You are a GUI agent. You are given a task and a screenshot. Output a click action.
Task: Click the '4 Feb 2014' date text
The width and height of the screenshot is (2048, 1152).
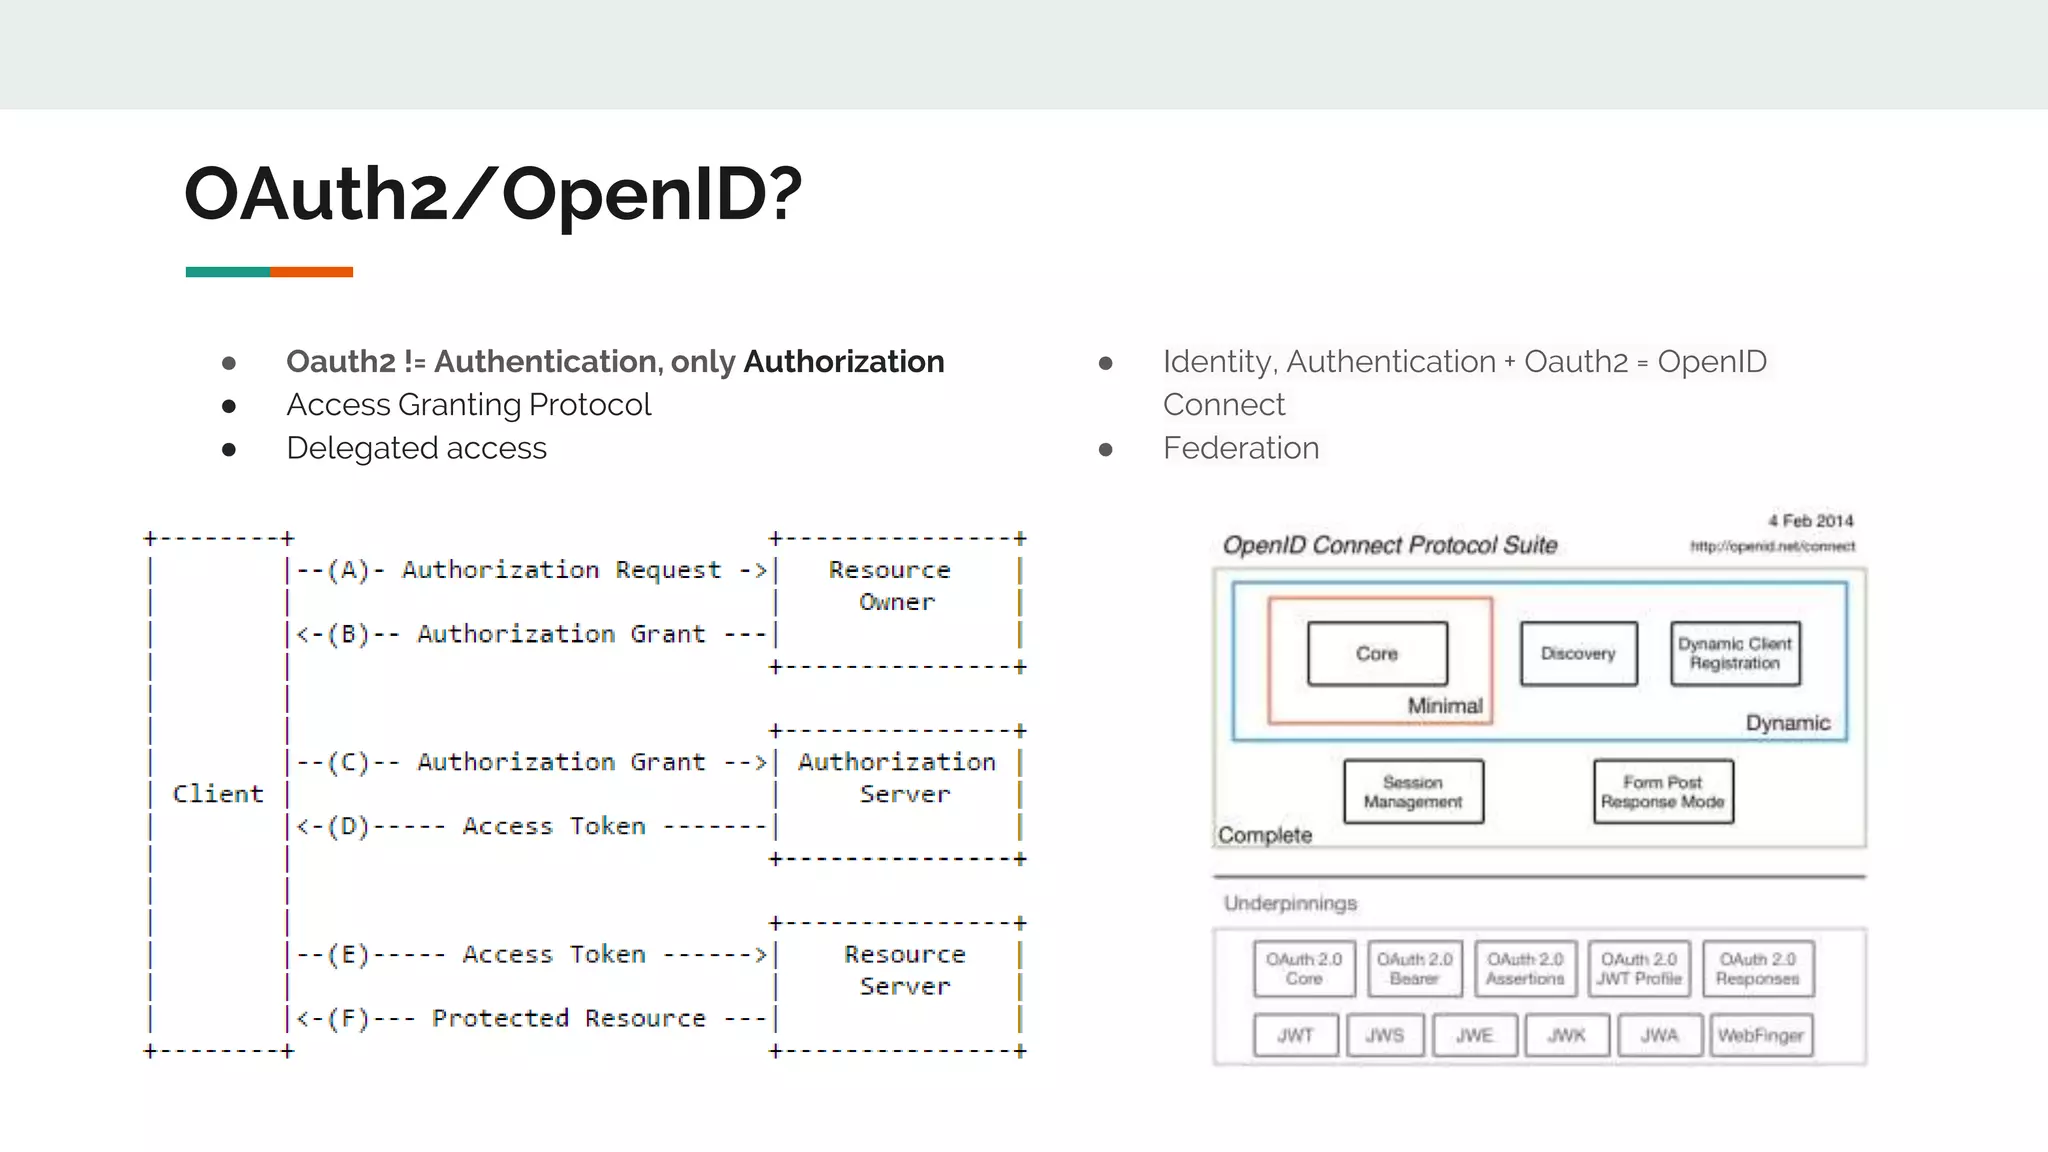[x=1810, y=521]
